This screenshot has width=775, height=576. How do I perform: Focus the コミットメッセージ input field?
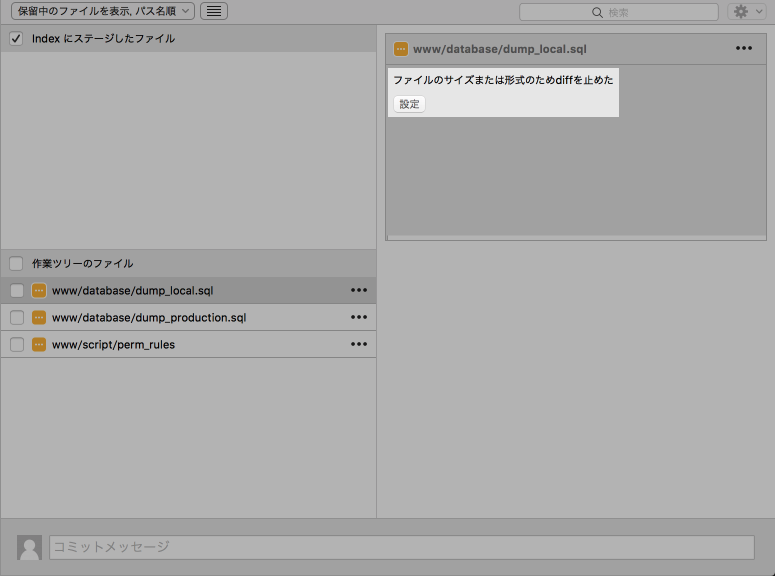[x=401, y=547]
